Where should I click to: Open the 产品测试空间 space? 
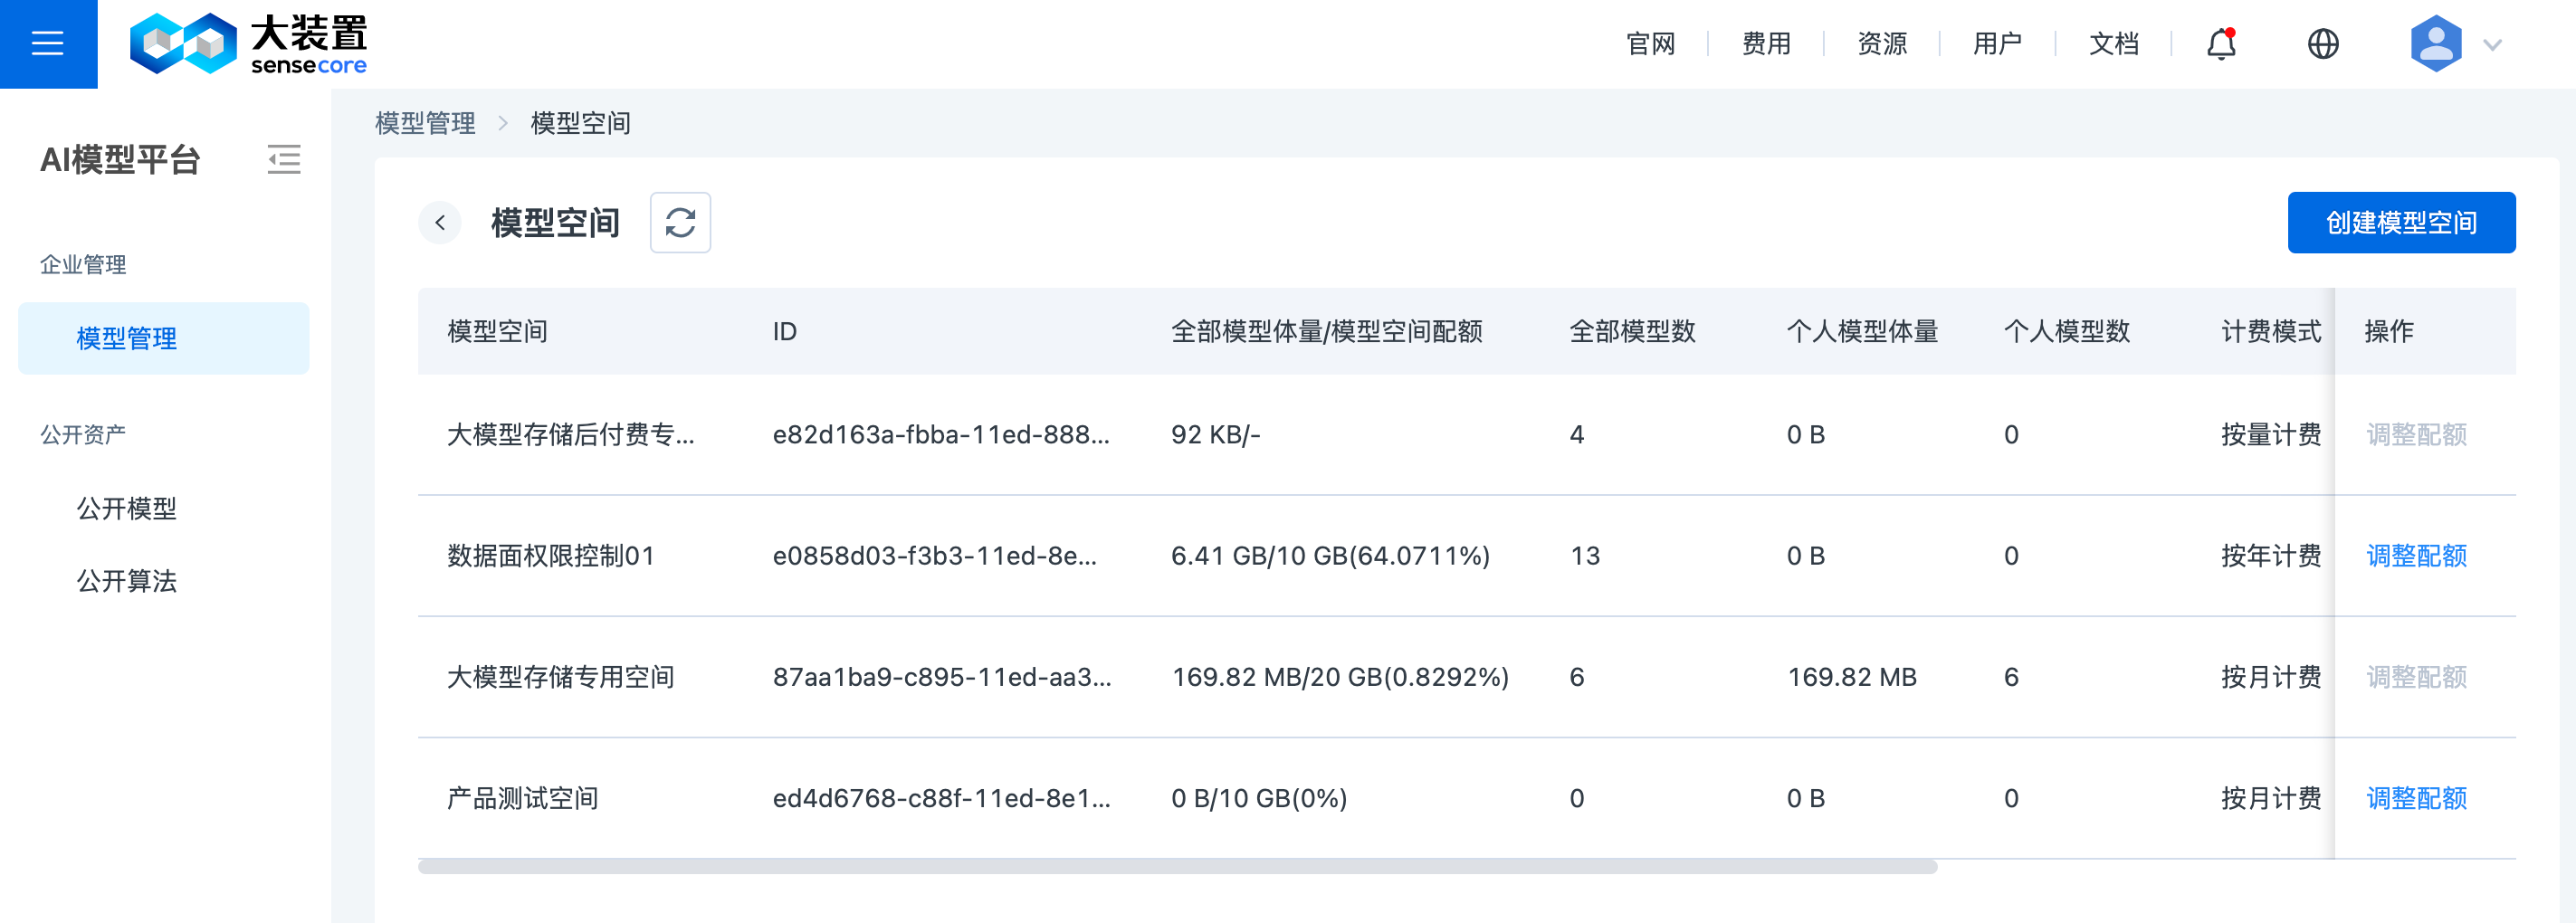(x=522, y=798)
